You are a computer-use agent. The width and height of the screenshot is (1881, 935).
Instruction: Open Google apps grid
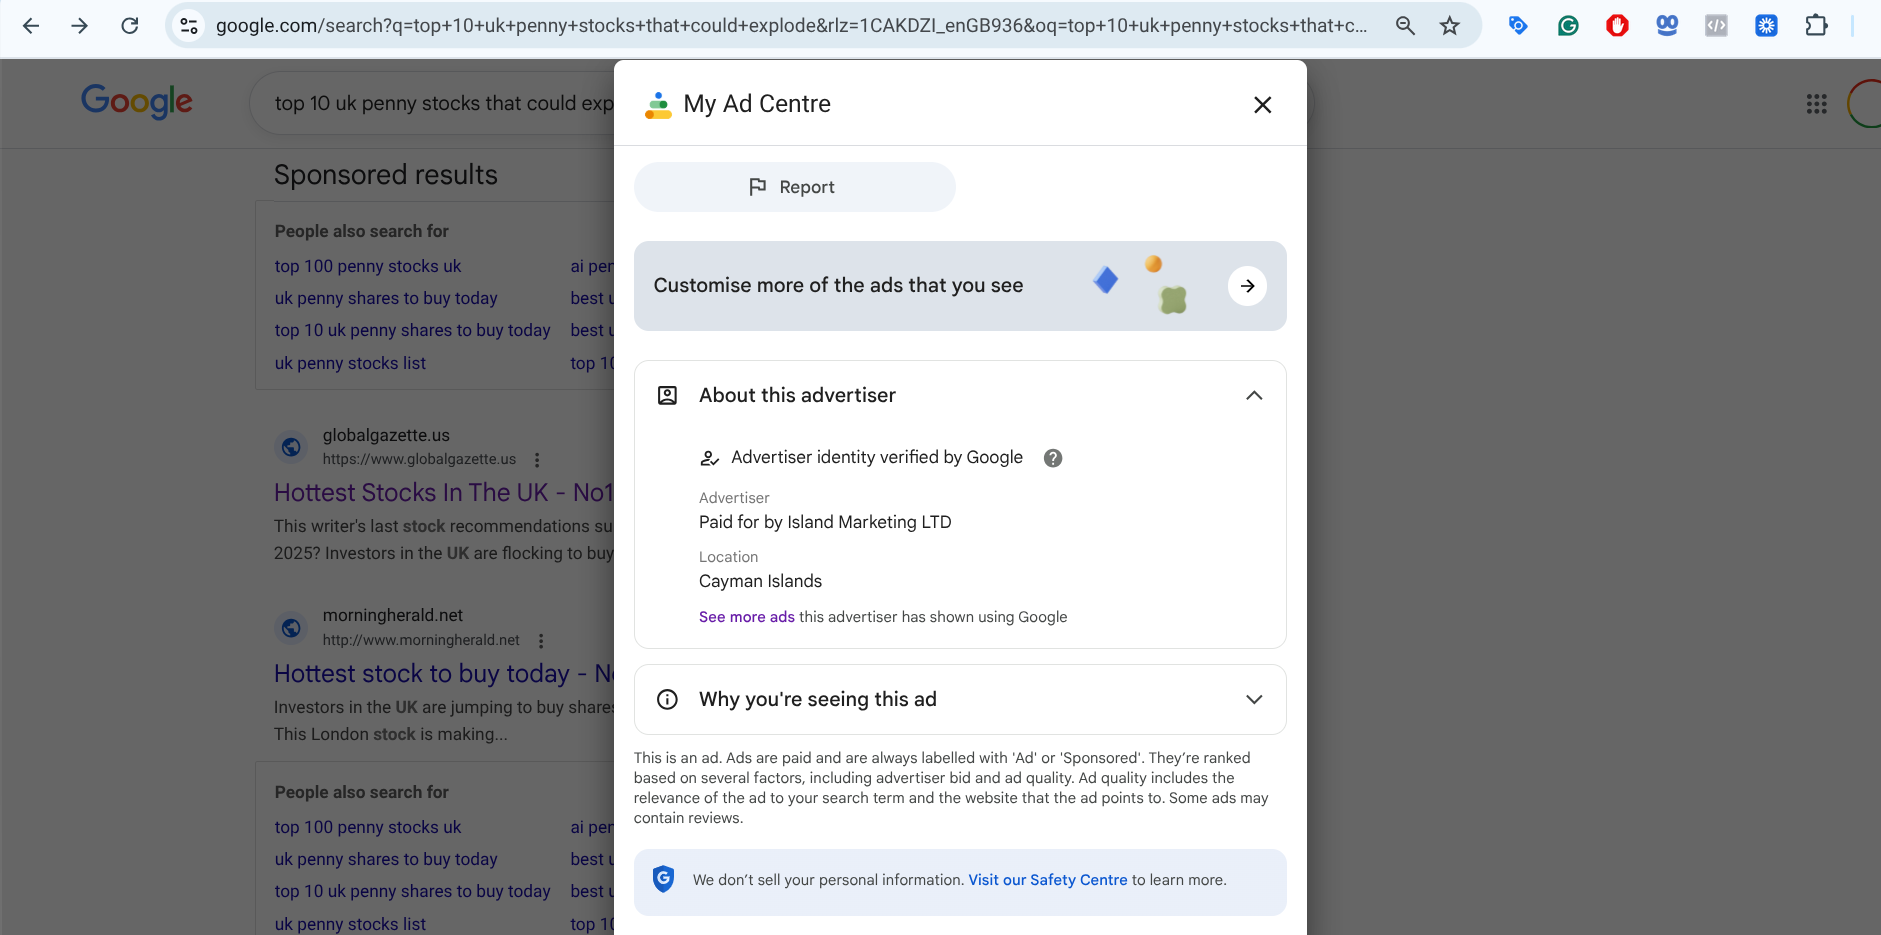(1816, 104)
